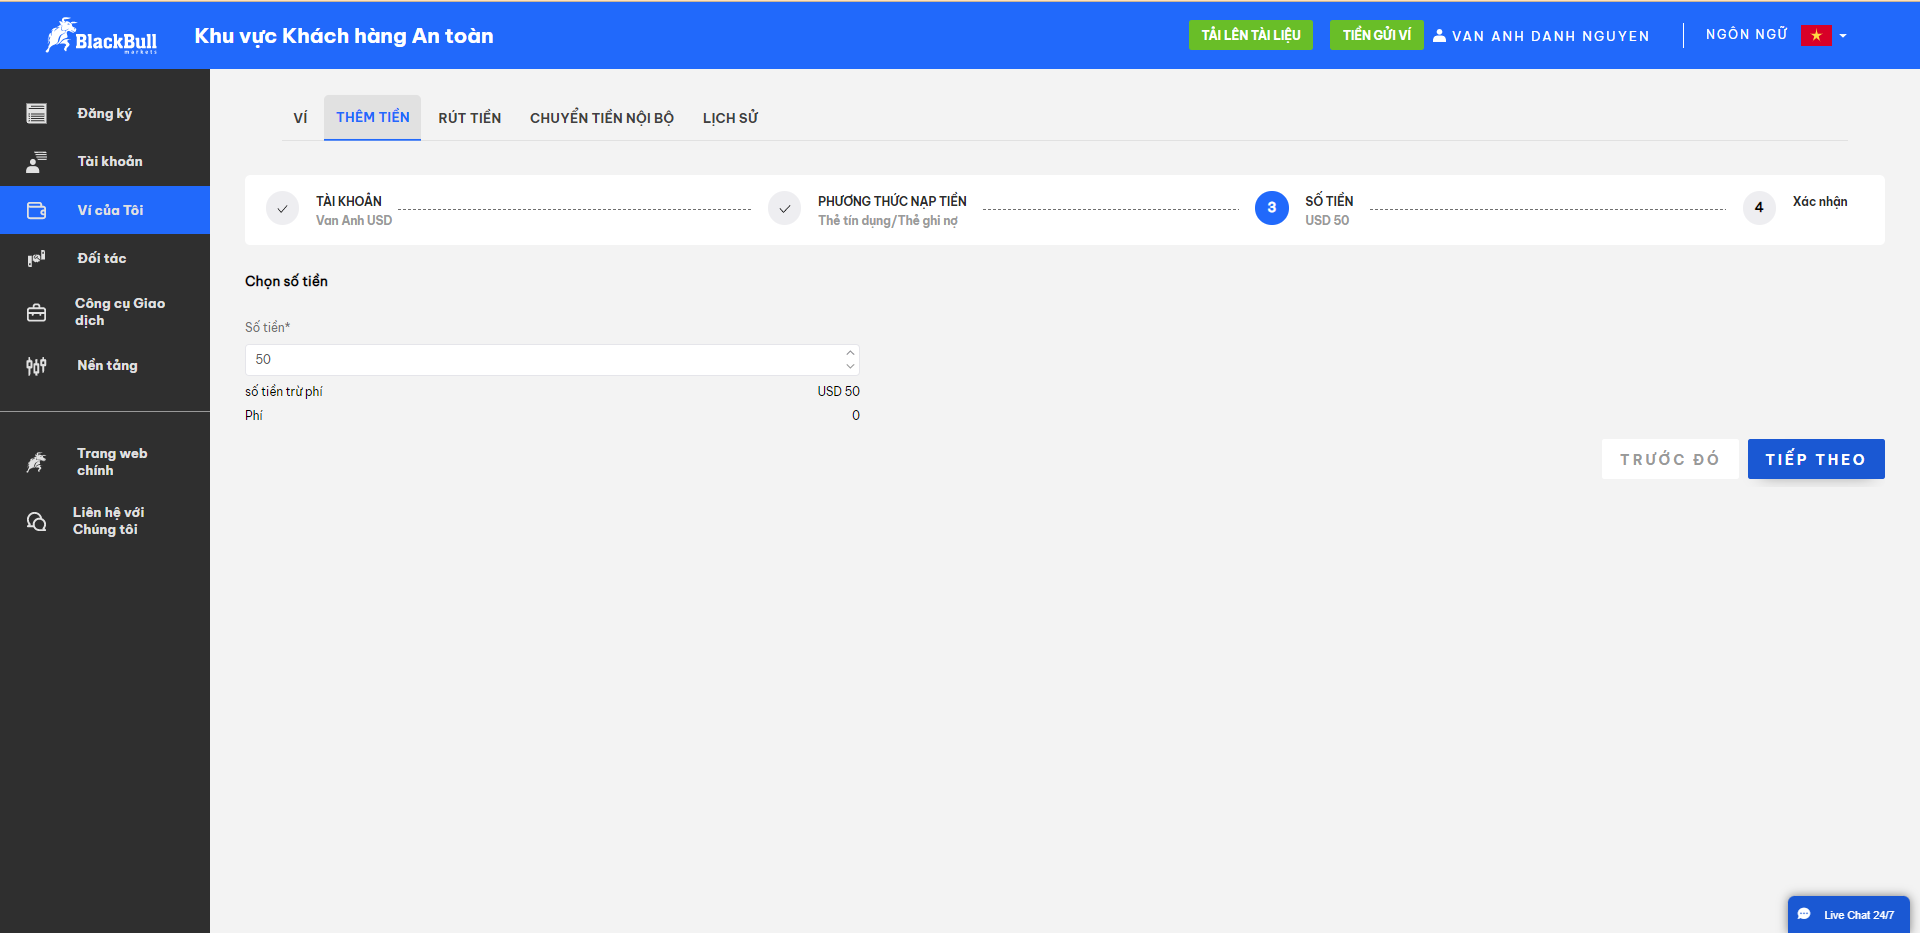
Task: Click step 3 Số tiền circle
Action: 1272,208
